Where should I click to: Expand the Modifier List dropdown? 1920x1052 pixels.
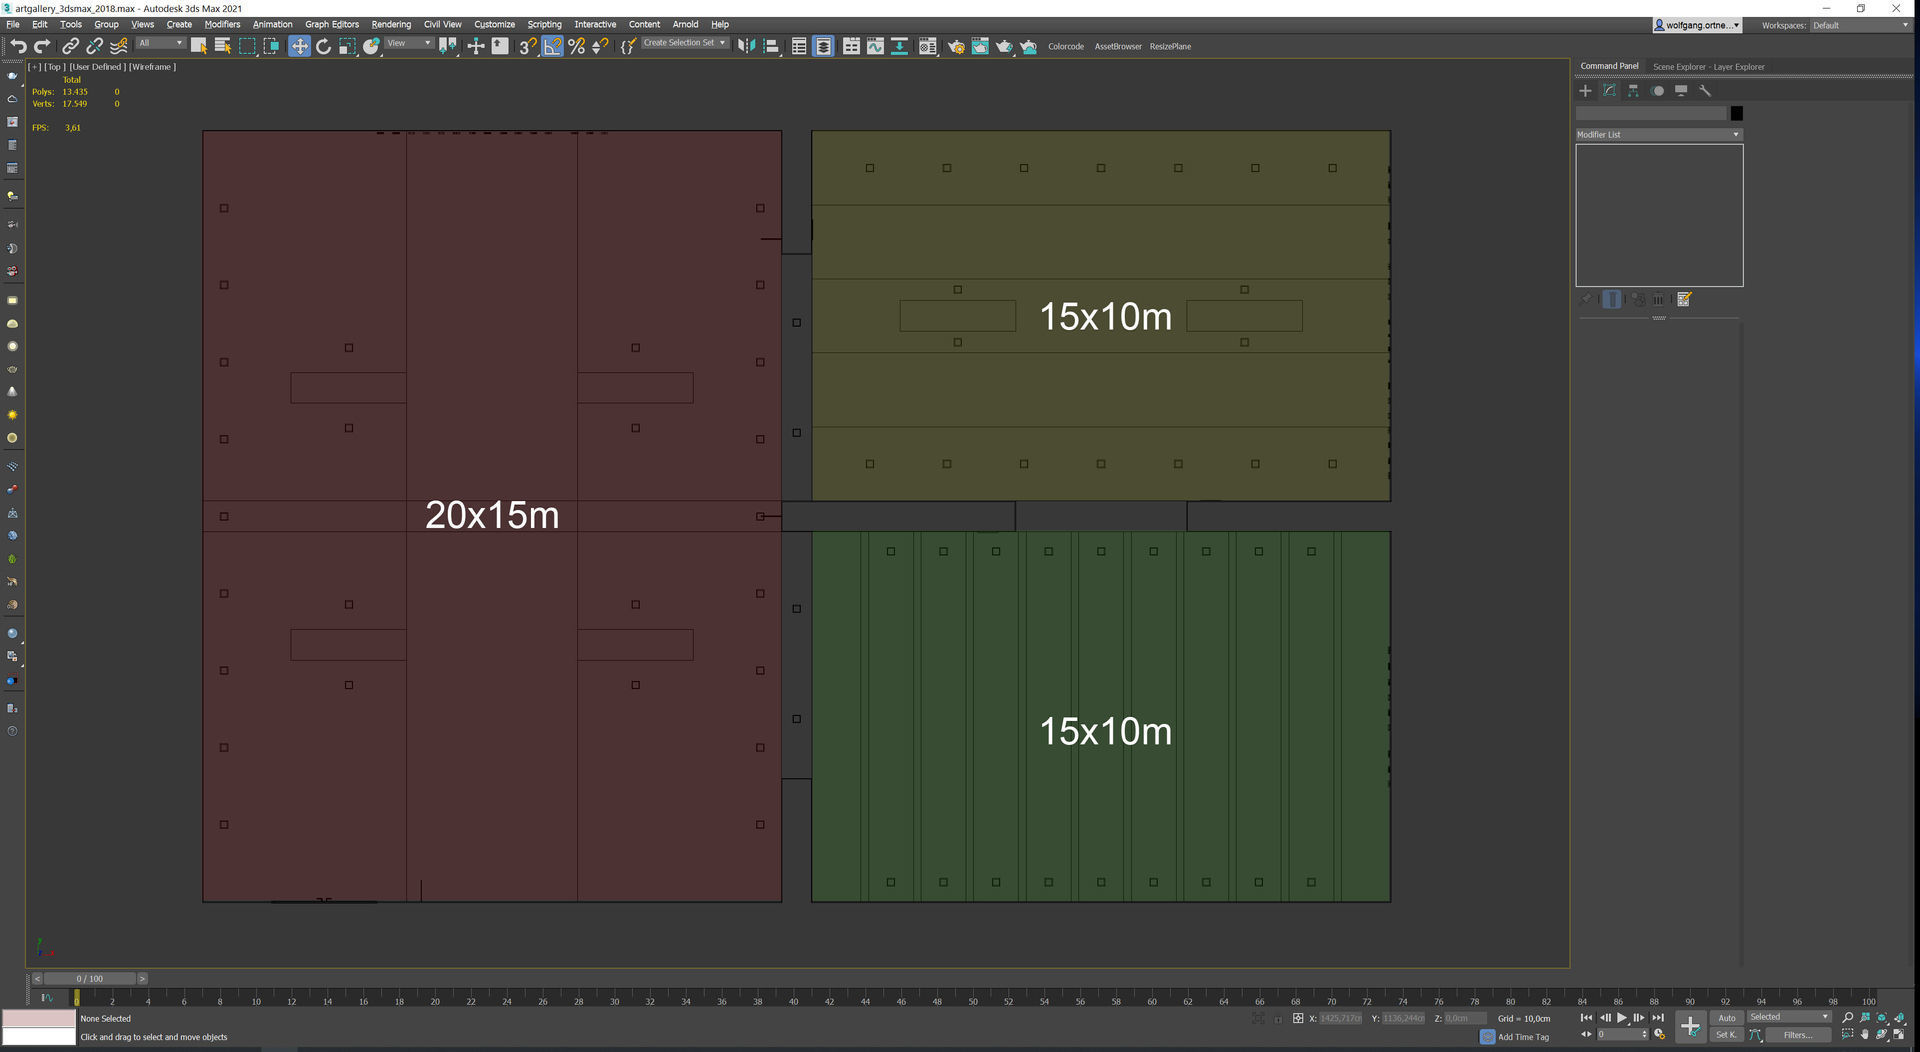click(1659, 134)
